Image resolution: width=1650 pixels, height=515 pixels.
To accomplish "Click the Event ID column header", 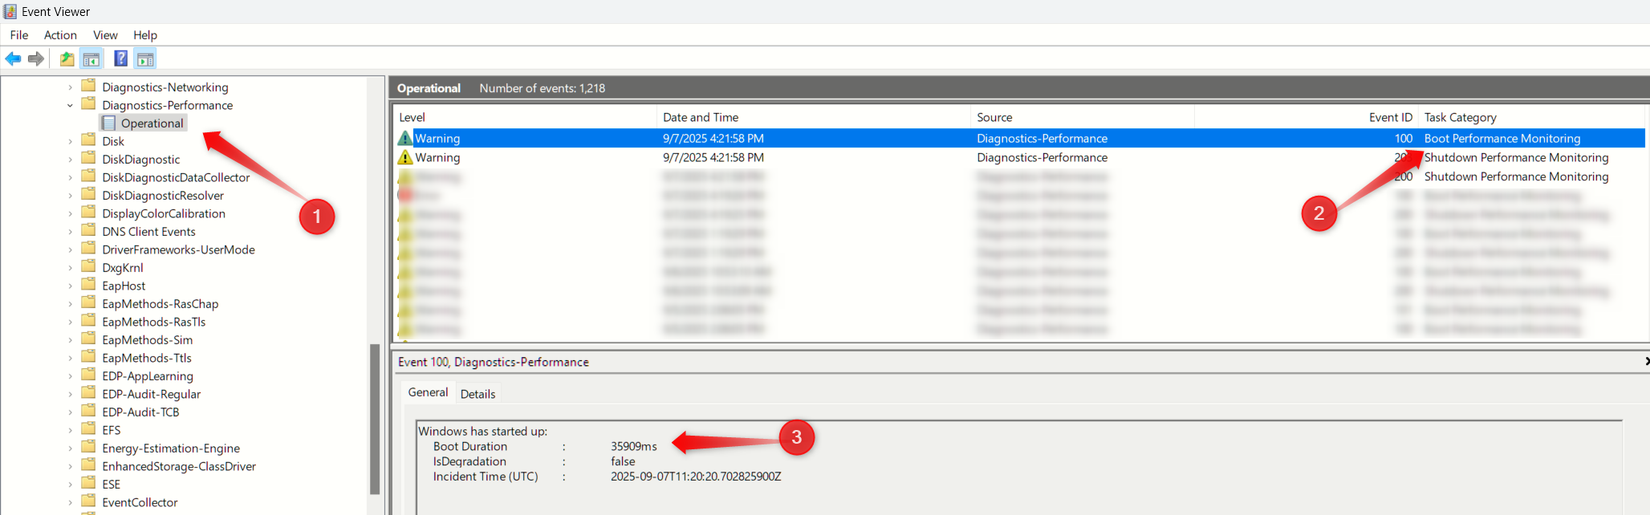I will point(1390,117).
